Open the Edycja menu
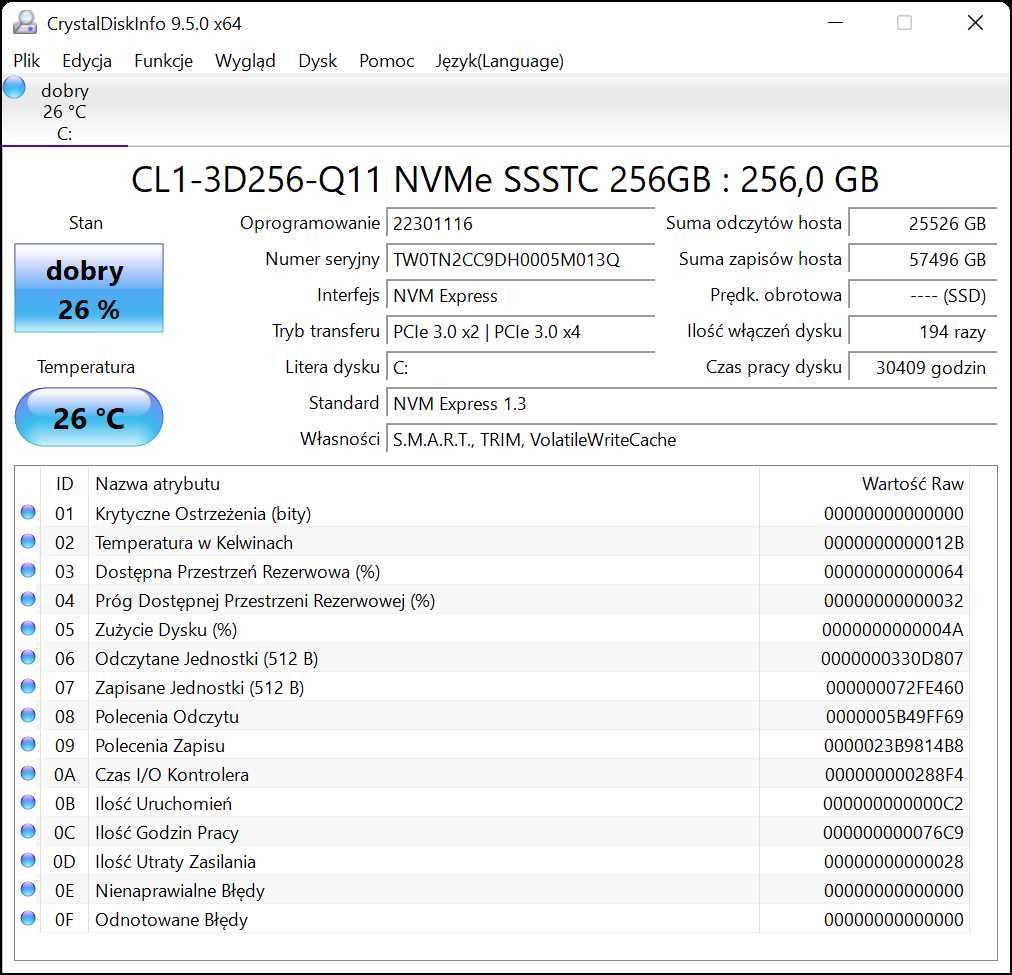Image resolution: width=1012 pixels, height=975 pixels. [x=87, y=61]
